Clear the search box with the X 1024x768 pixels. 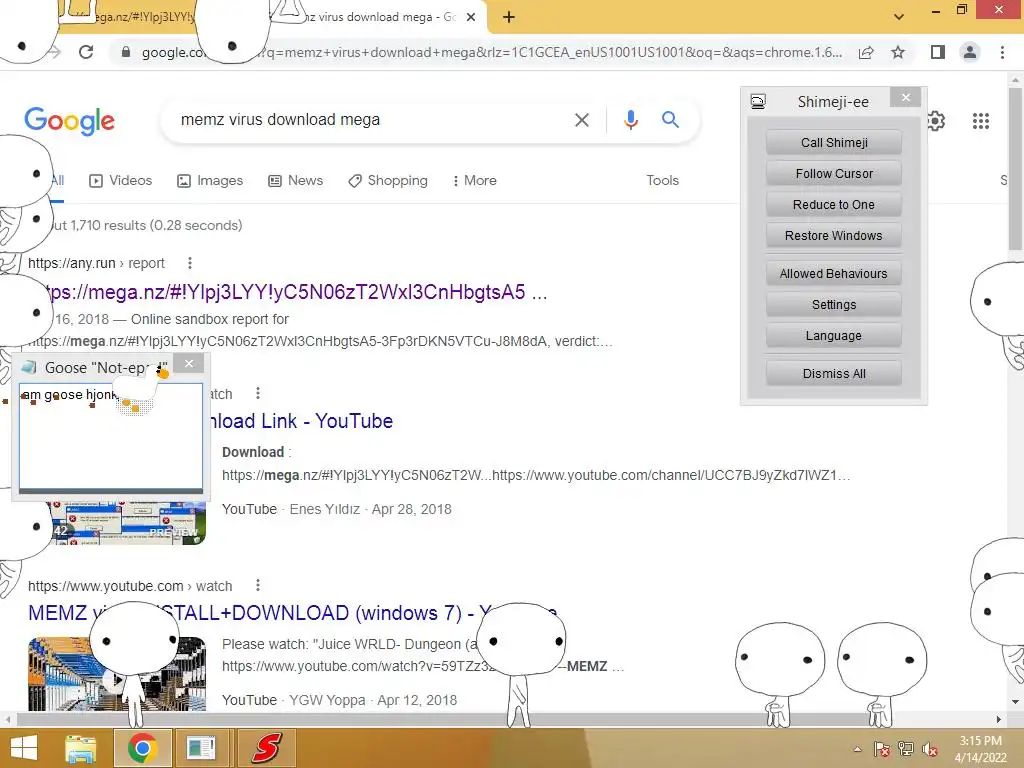coord(581,120)
